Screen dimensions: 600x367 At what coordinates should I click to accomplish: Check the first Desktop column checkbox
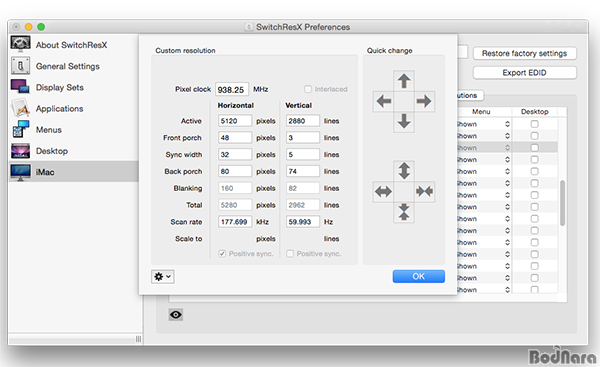point(535,124)
